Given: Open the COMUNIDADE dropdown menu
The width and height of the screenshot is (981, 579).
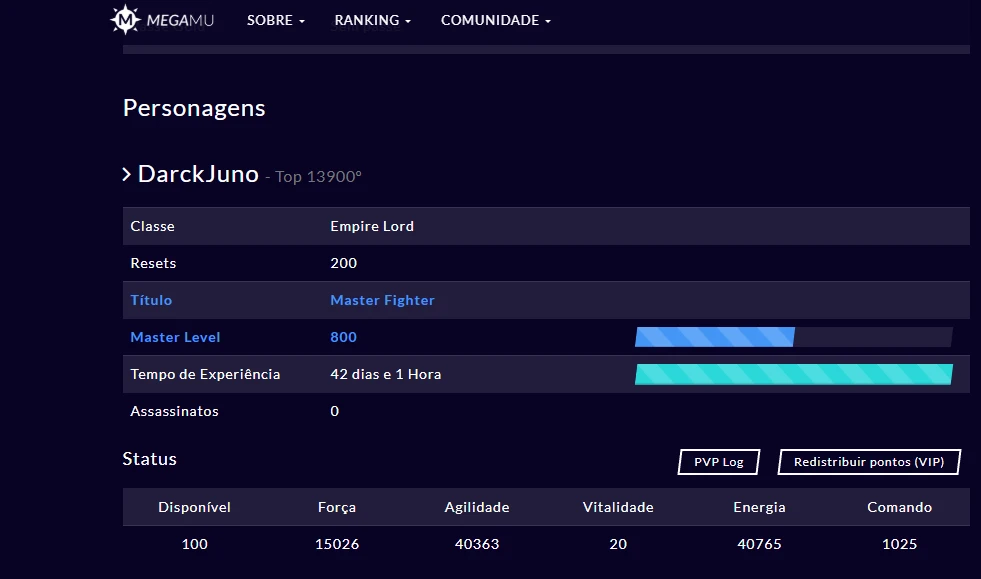Looking at the screenshot, I should (x=495, y=20).
